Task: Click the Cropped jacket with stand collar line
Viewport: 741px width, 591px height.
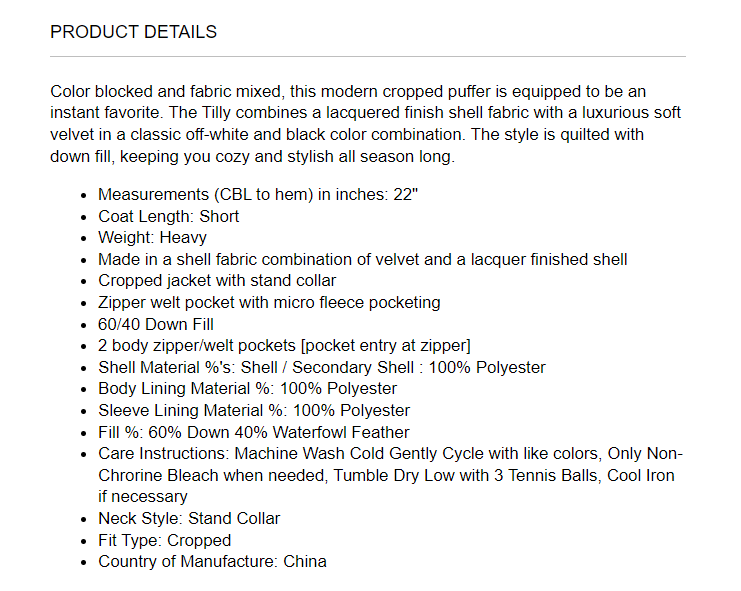Action: pos(217,281)
